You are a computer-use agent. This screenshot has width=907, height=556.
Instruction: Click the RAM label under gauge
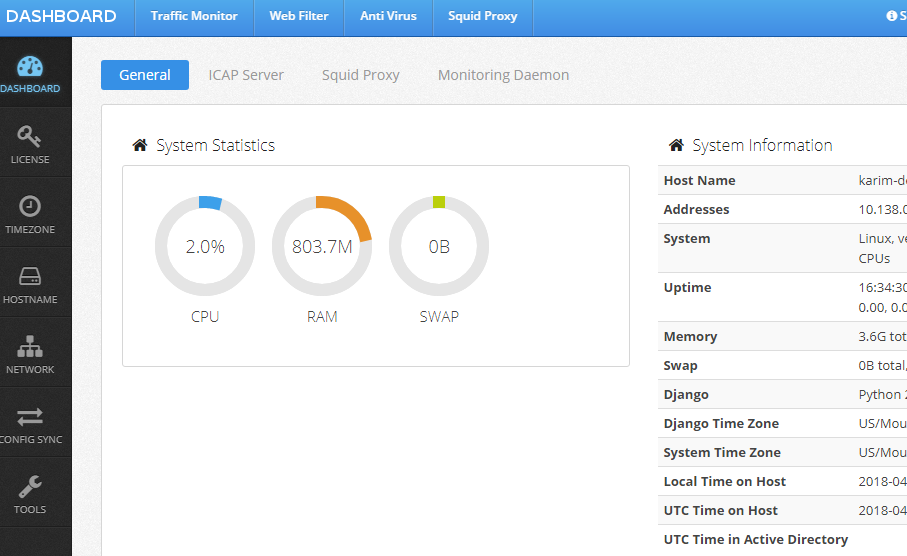tap(322, 316)
